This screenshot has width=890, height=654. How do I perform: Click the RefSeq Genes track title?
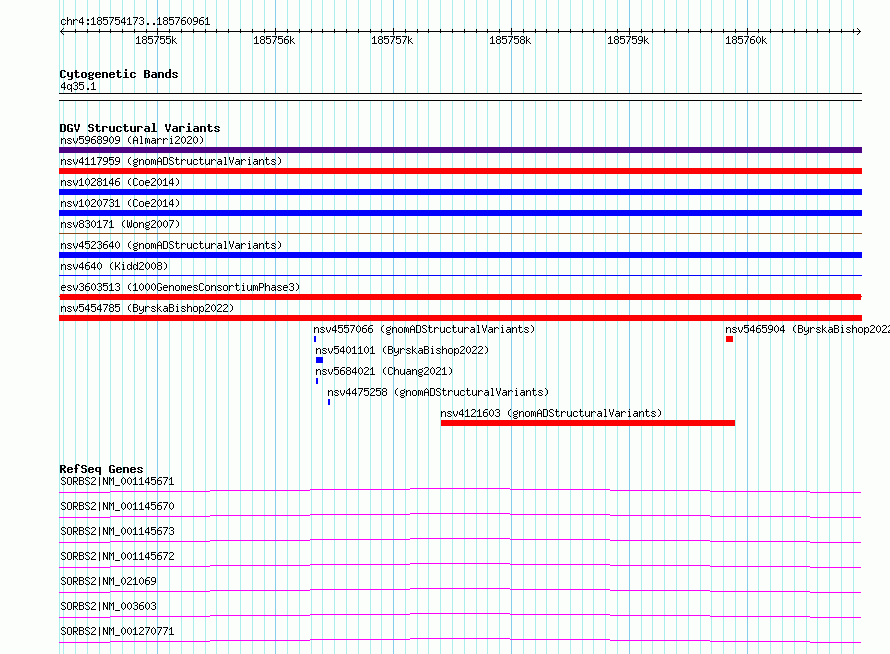pos(101,469)
